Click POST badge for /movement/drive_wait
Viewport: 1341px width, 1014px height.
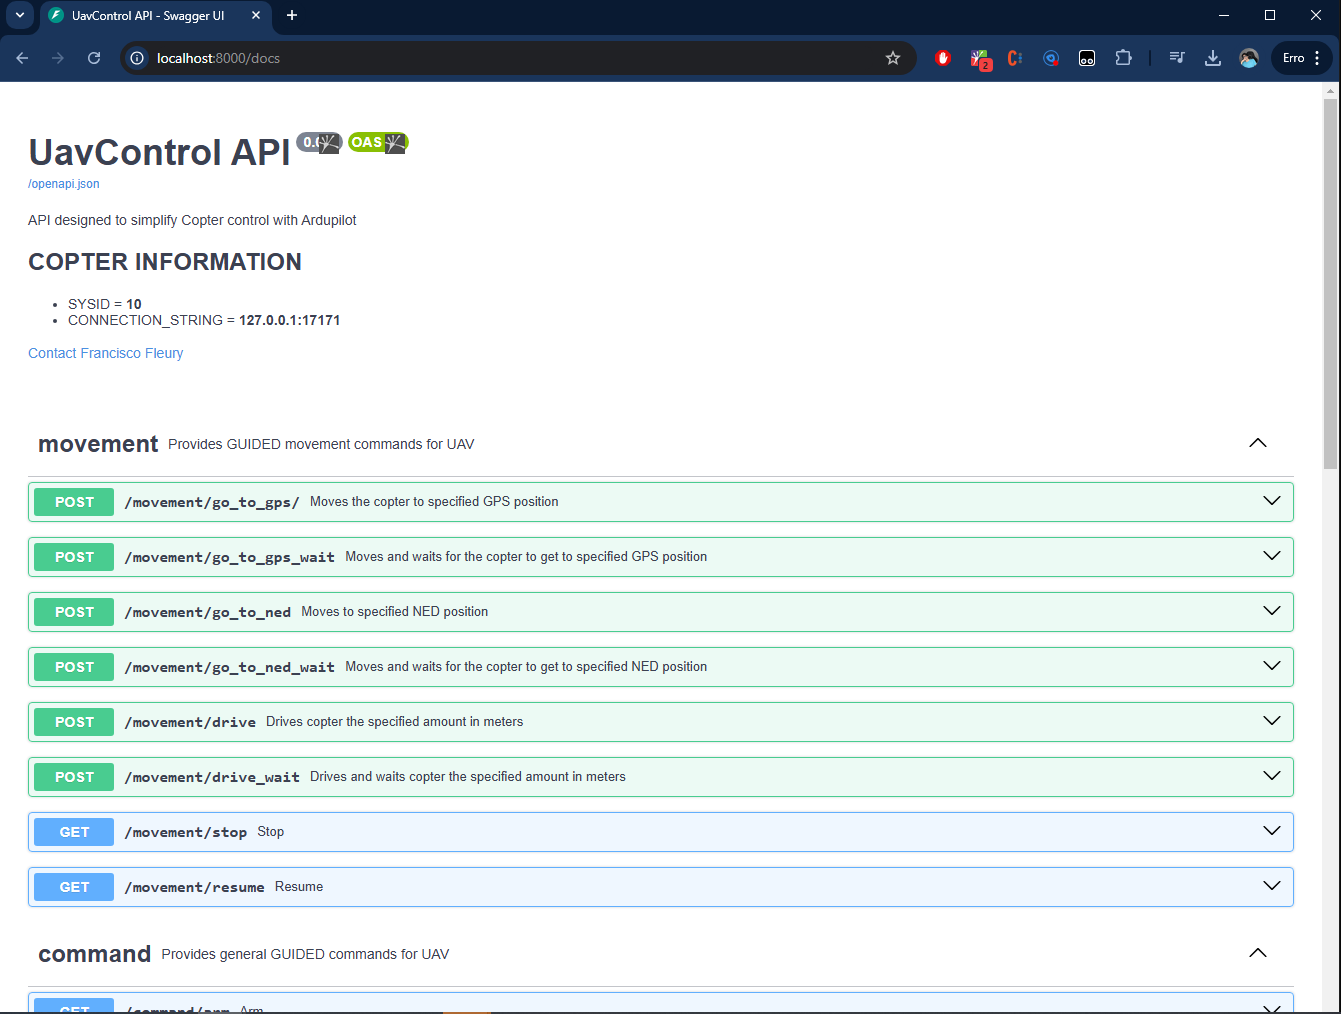(x=74, y=777)
